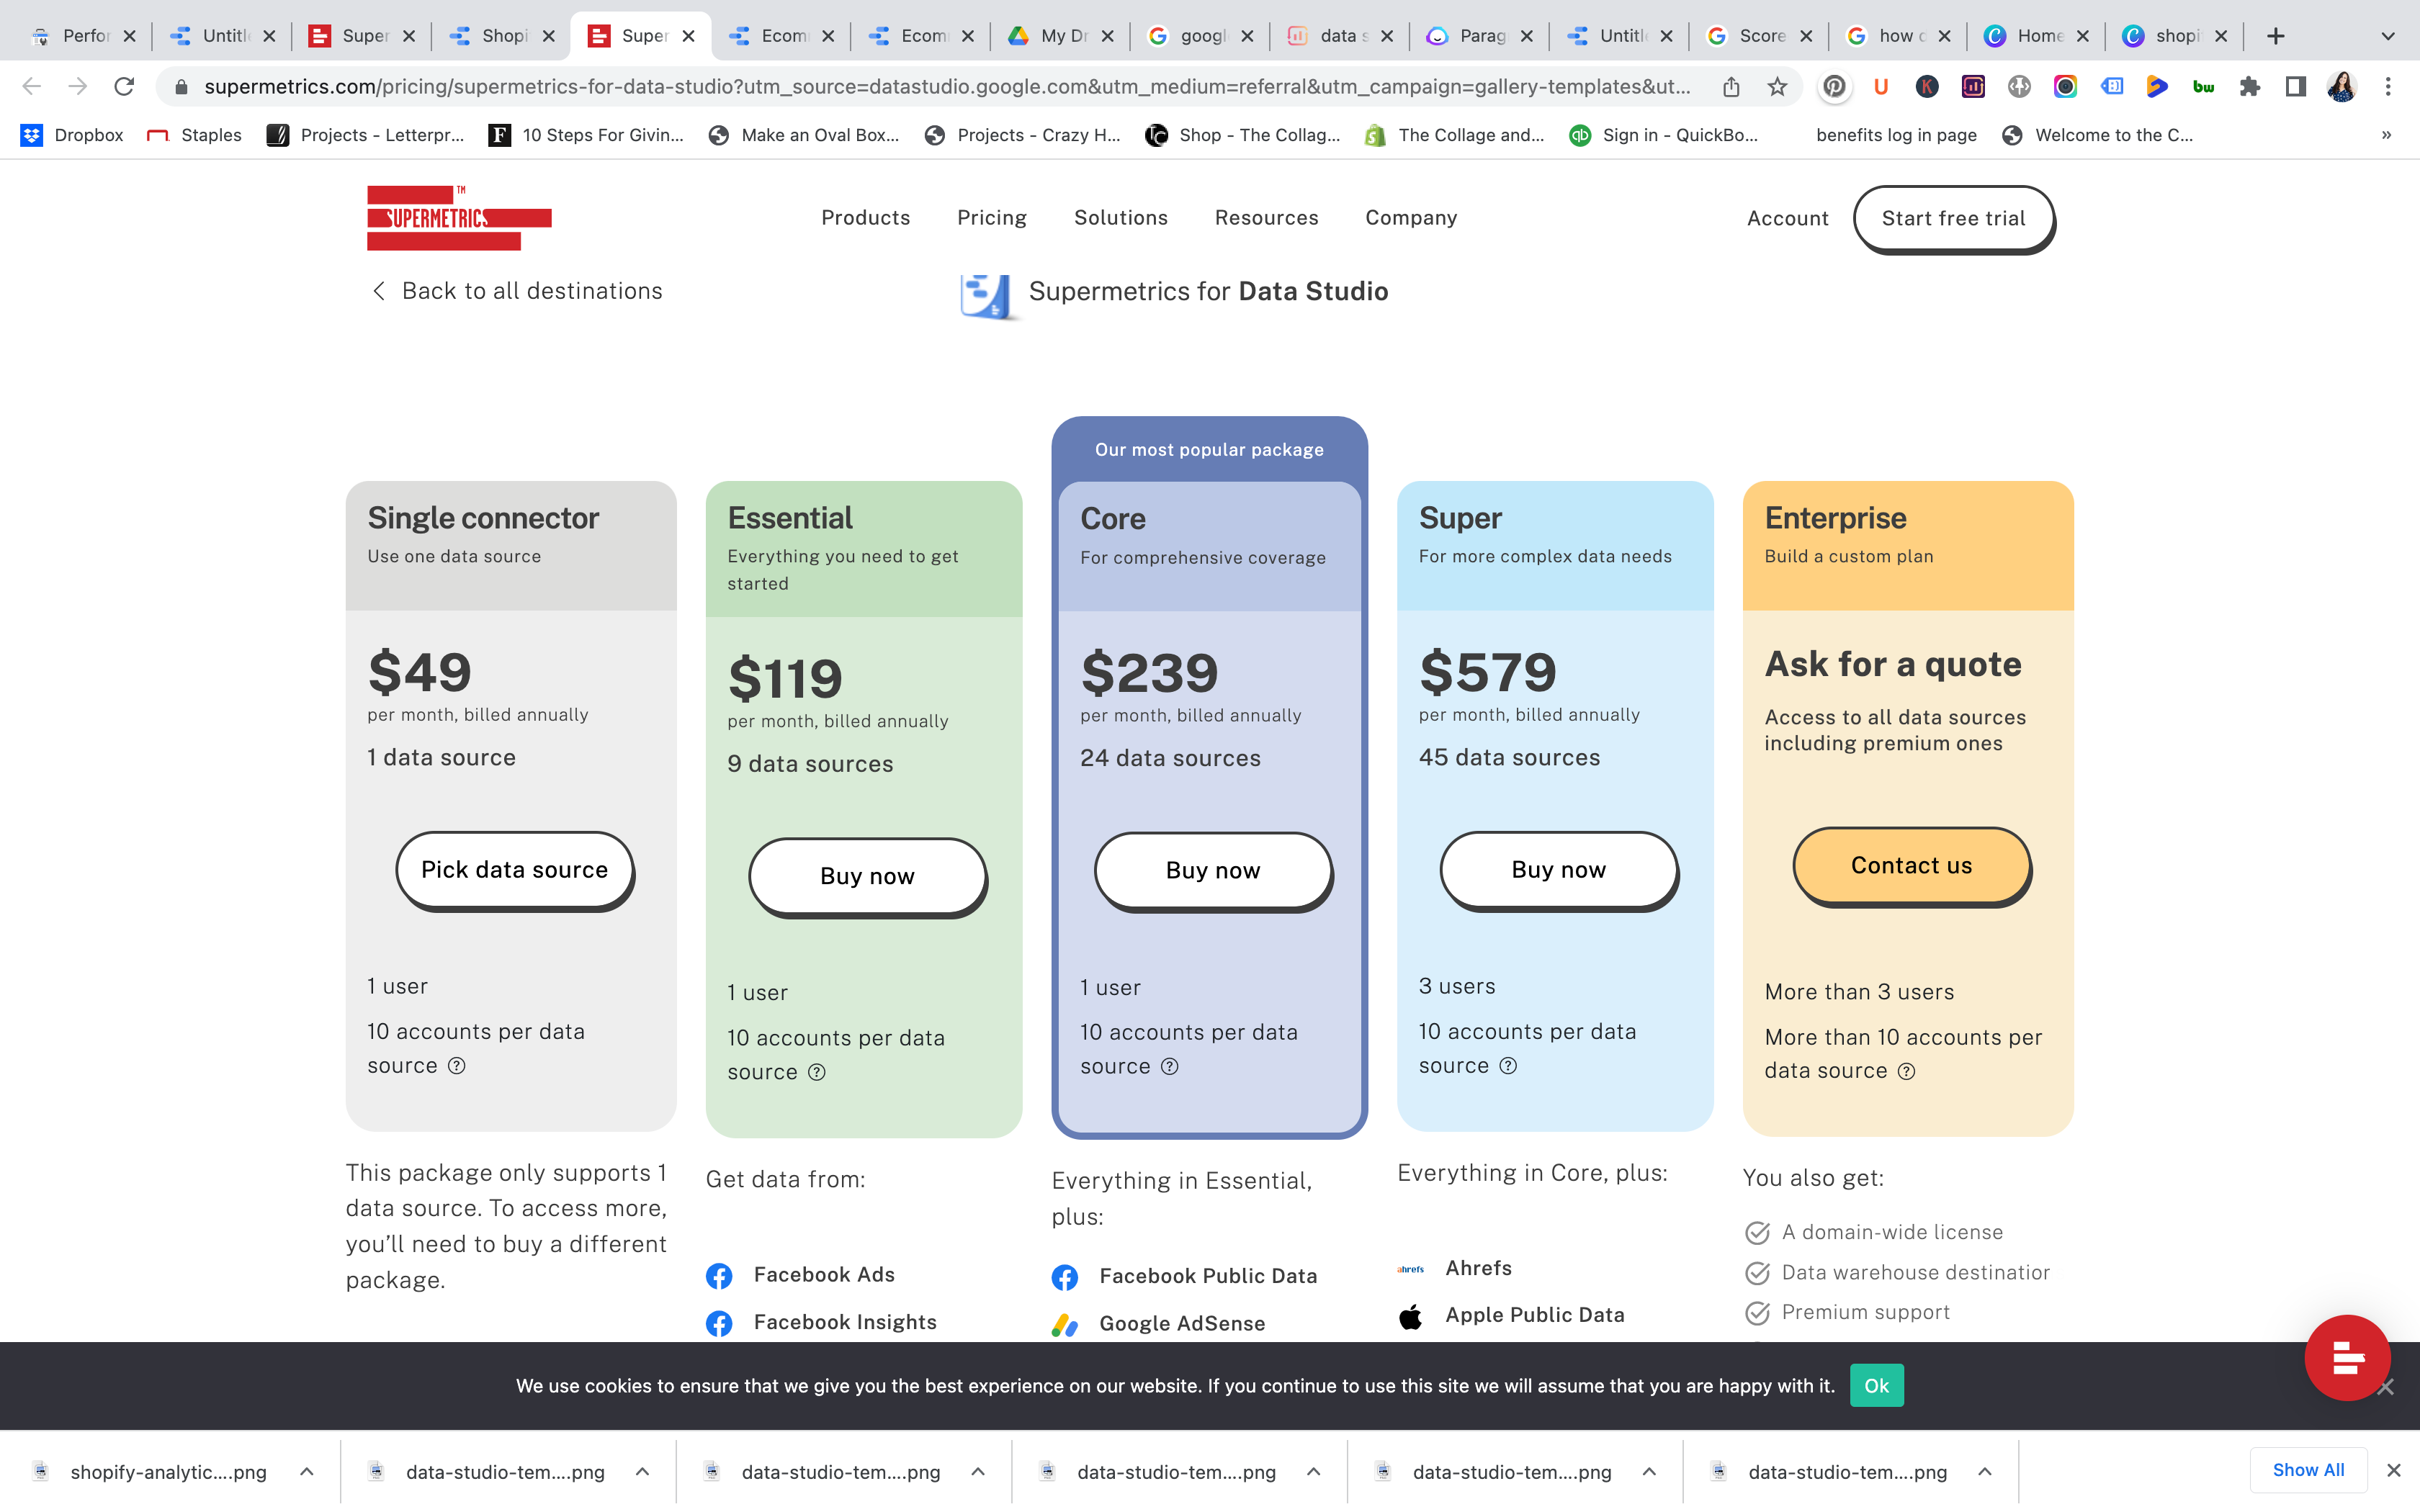Expand options for the last download item
2420x1512 pixels.
(1985, 1472)
